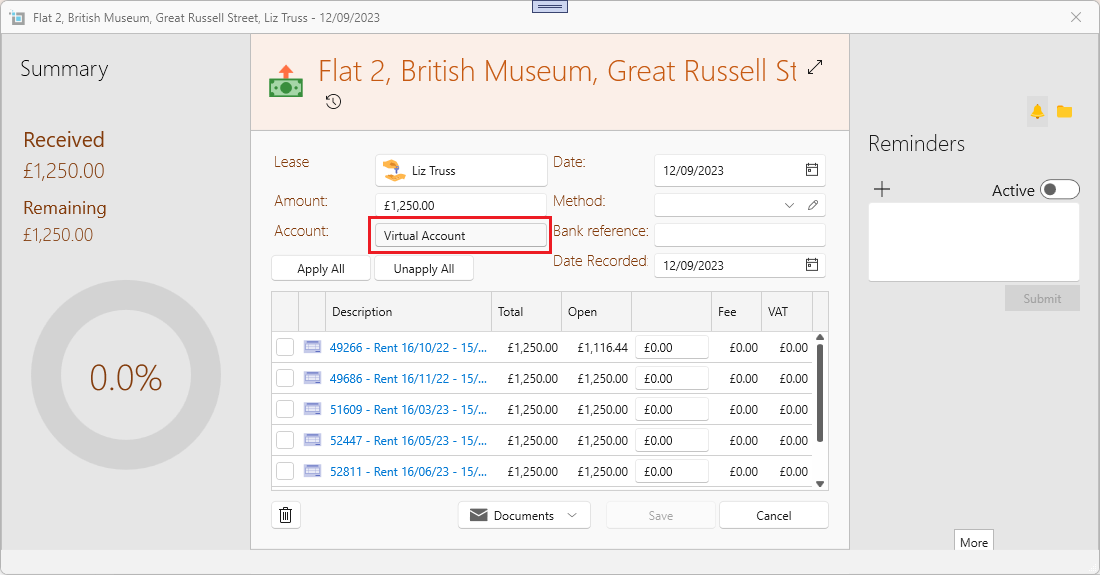
Task: Open the calendar picker for Date Recorded
Action: pyautogui.click(x=812, y=265)
